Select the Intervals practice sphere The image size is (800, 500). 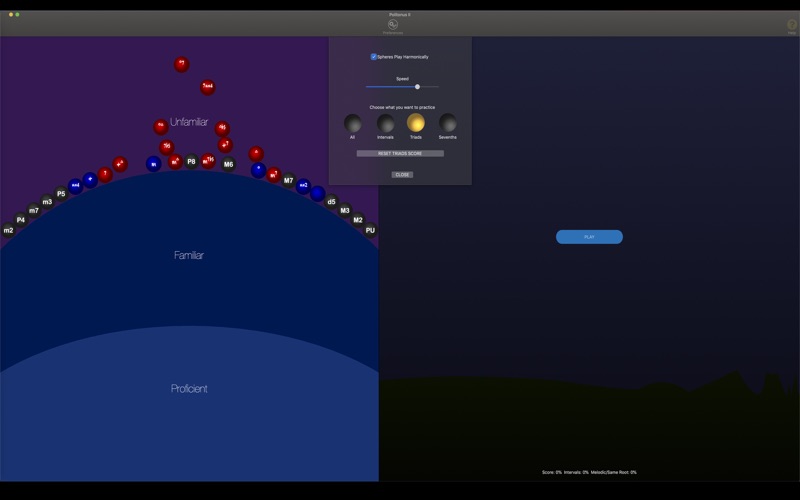[385, 123]
